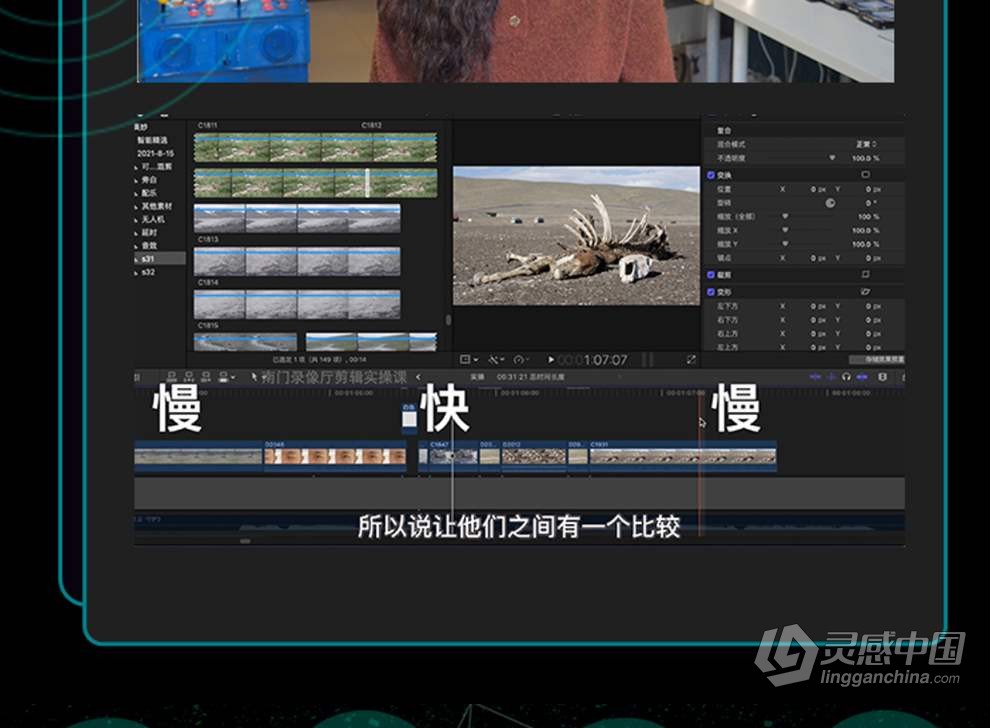This screenshot has width=990, height=728.
Task: Click the horizontal scrollbar at timeline bottom
Action: click(245, 541)
